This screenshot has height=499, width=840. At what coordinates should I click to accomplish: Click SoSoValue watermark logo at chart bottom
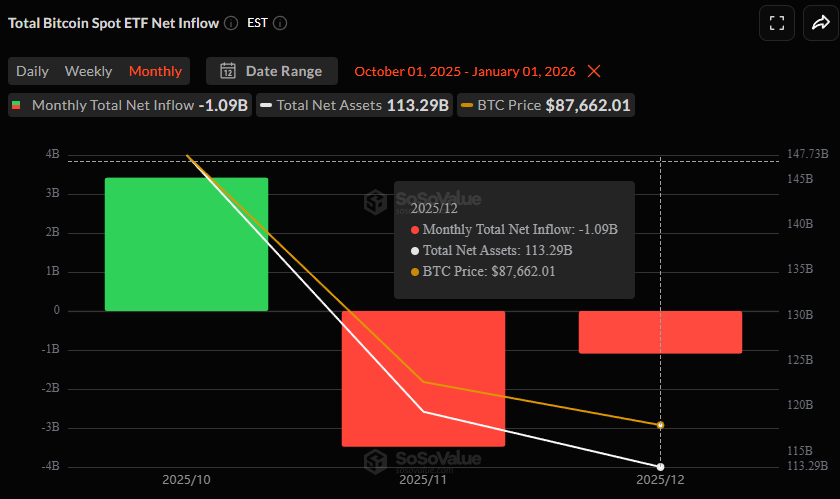coord(376,460)
